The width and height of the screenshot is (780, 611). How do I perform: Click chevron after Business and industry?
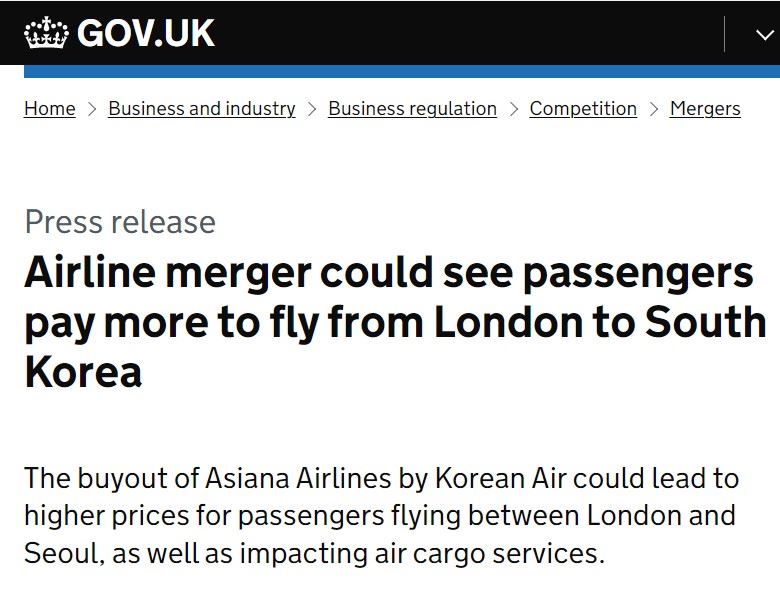[312, 109]
